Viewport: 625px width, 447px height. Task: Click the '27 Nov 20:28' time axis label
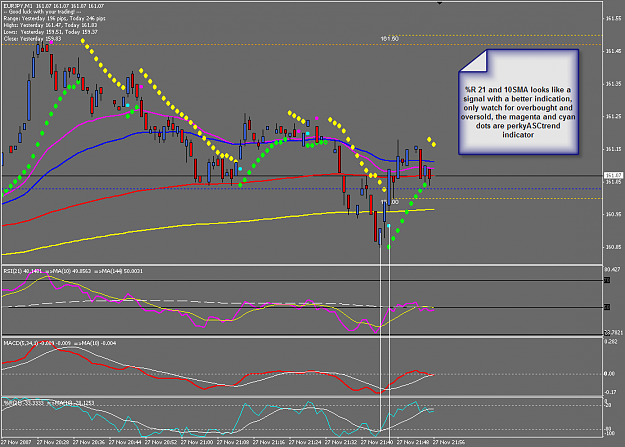53,442
